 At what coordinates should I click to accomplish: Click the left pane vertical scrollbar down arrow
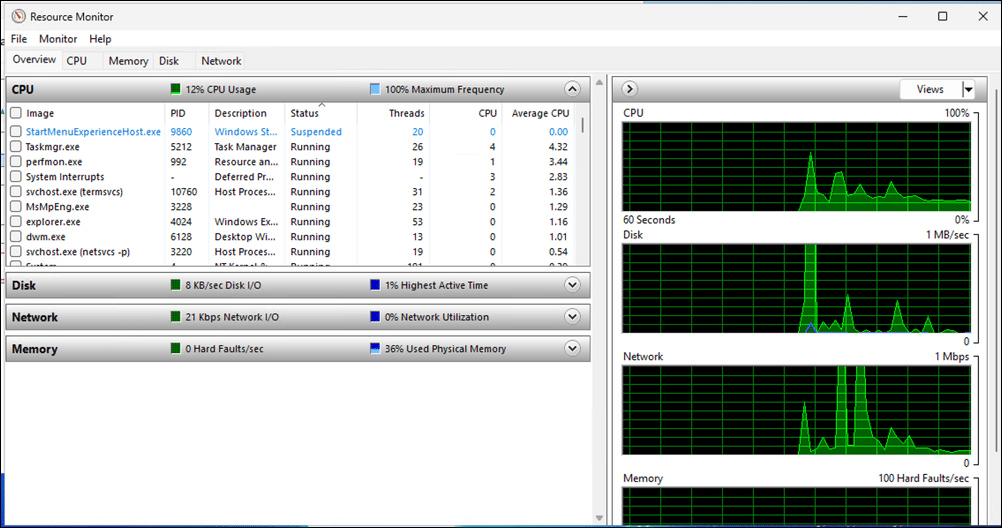[x=599, y=518]
